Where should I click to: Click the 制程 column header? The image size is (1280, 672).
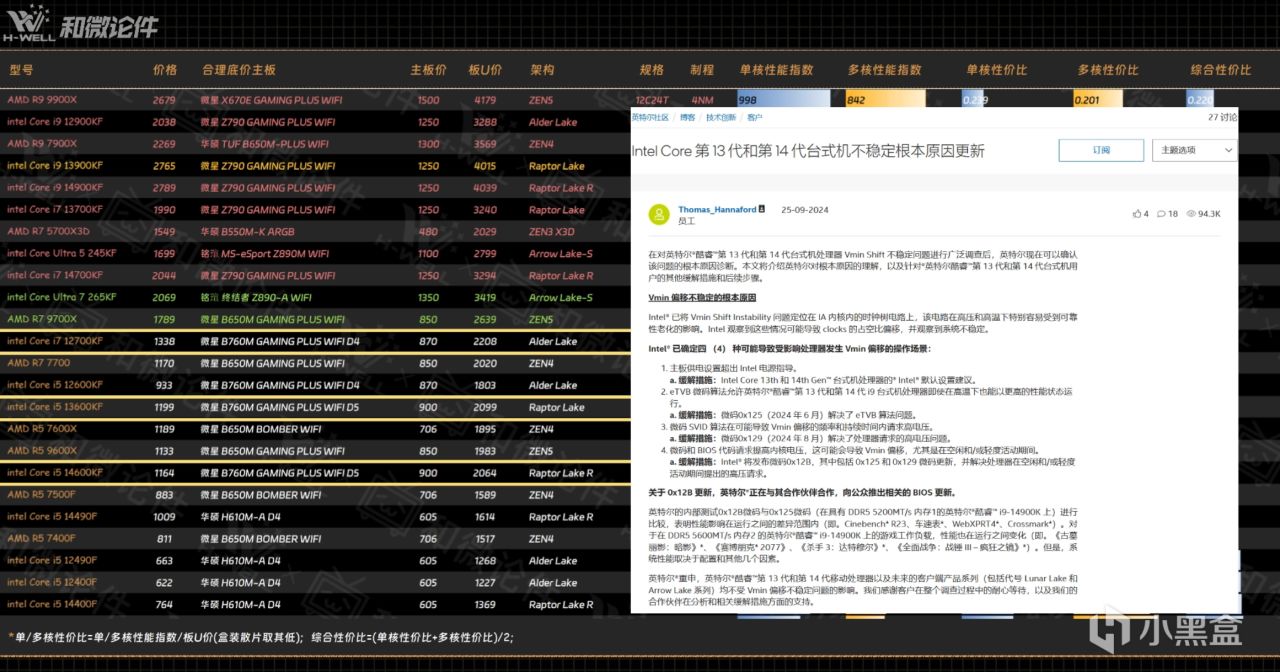click(x=702, y=70)
